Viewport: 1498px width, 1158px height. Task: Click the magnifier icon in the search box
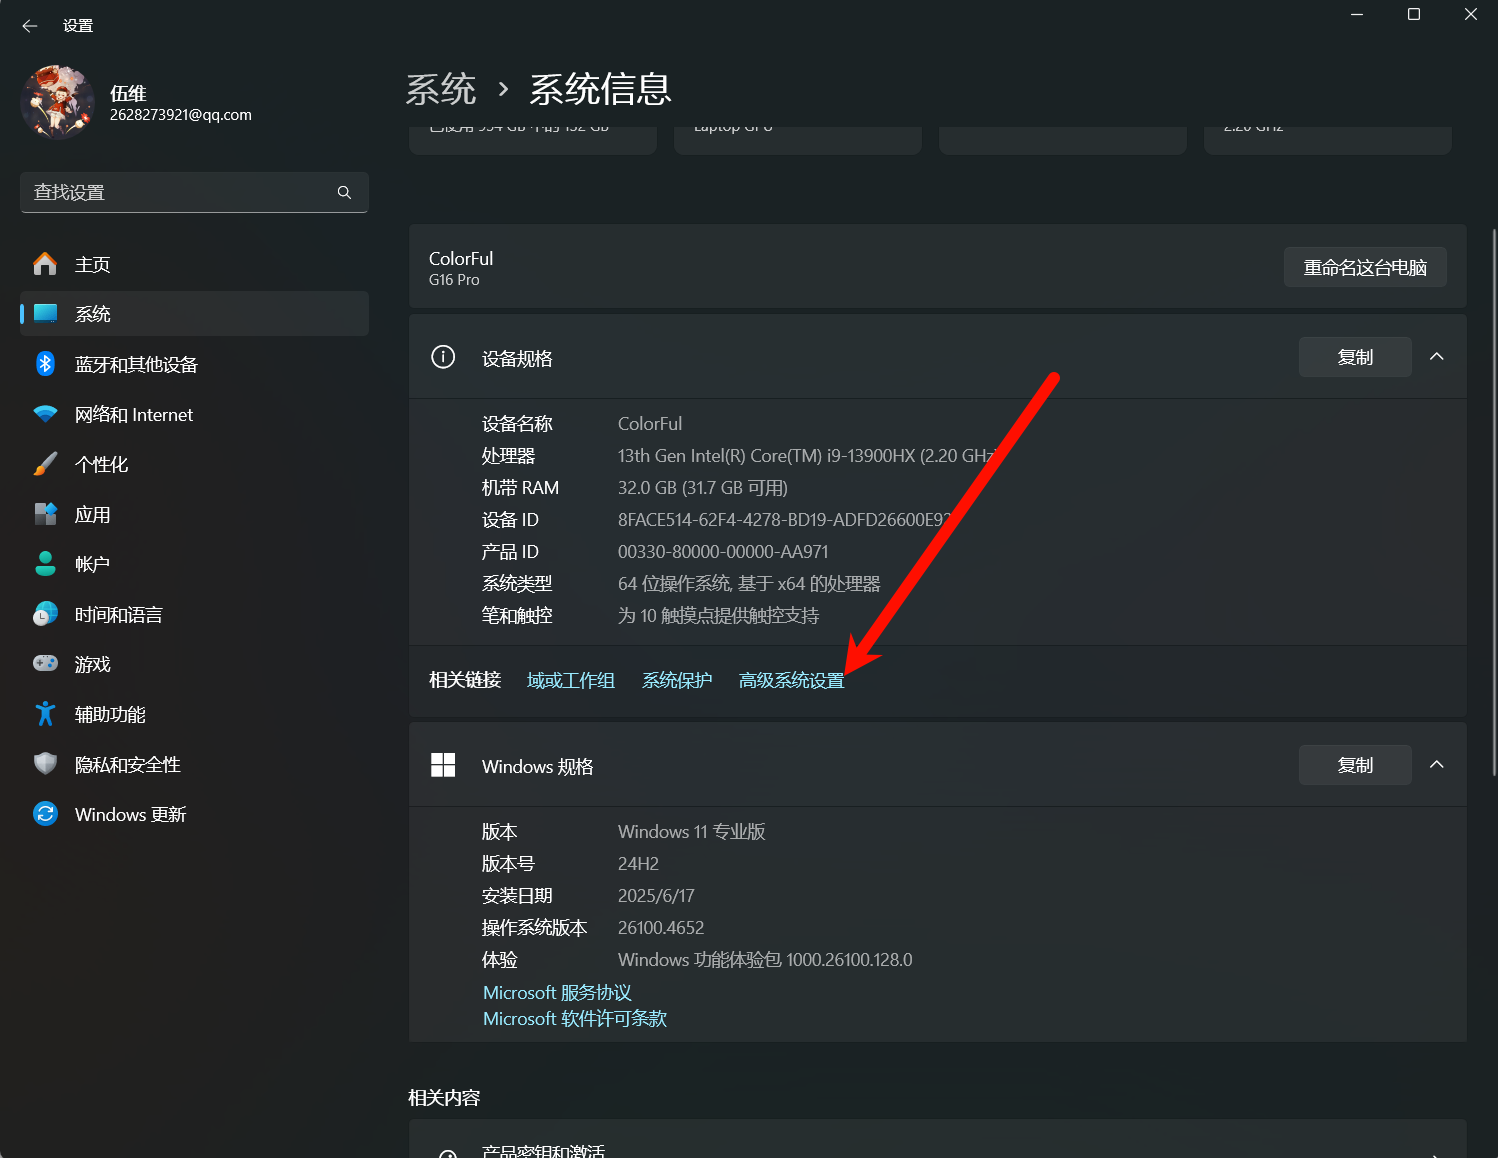(344, 192)
